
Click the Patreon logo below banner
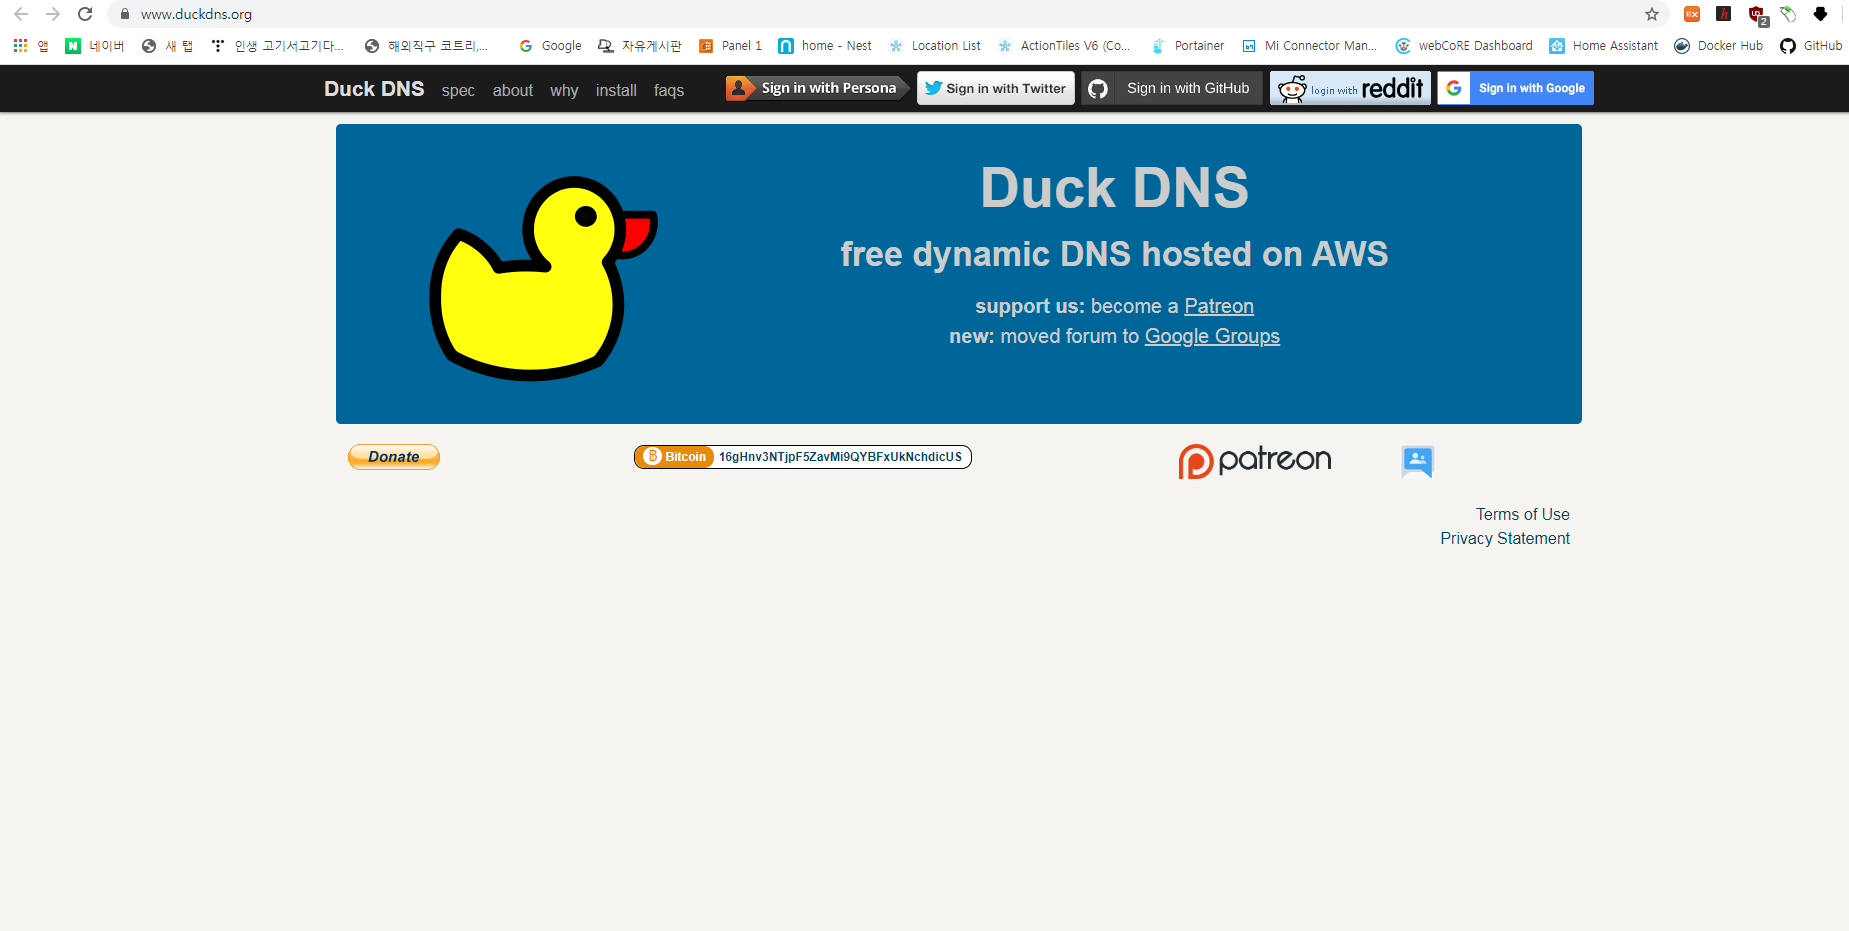coord(1254,461)
